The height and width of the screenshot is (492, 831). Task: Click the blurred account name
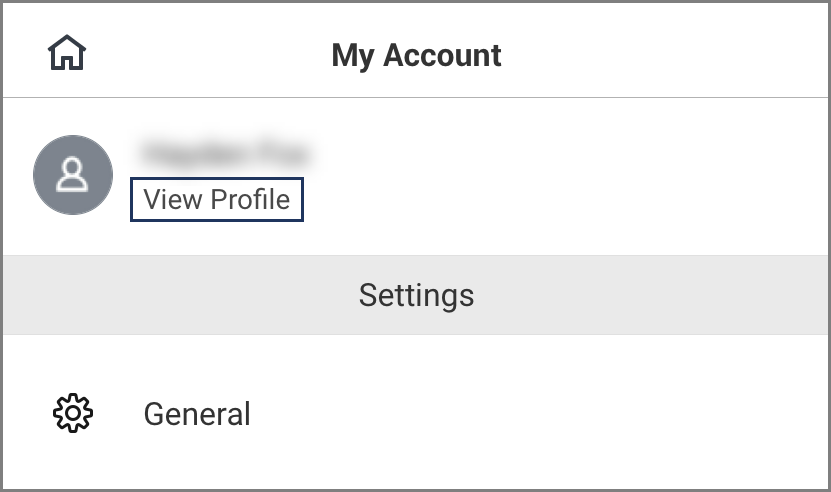pos(224,153)
